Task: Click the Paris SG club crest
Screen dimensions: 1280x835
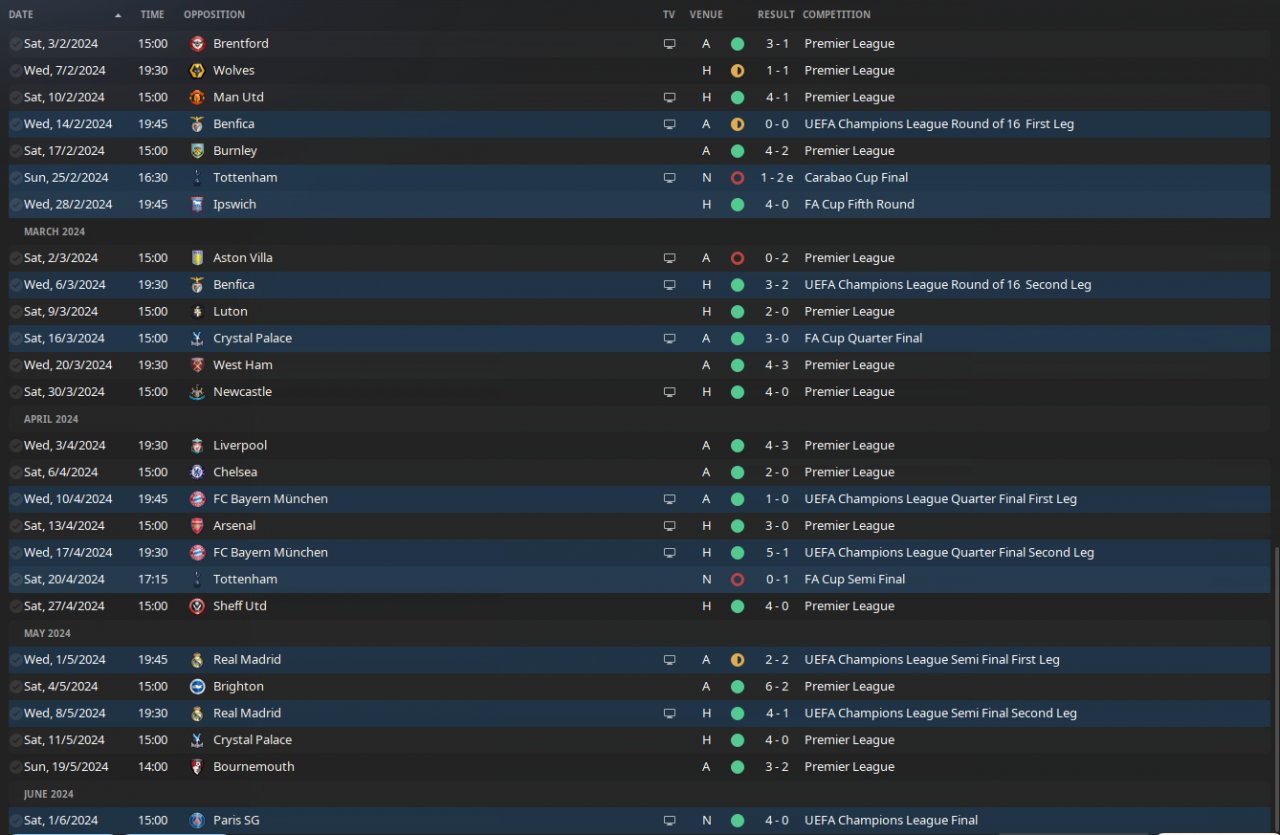Action: click(197, 820)
